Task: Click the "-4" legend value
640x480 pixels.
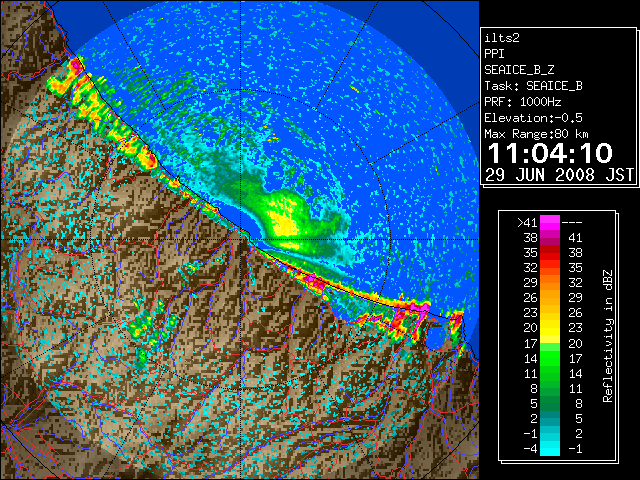Action: pyautogui.click(x=530, y=449)
